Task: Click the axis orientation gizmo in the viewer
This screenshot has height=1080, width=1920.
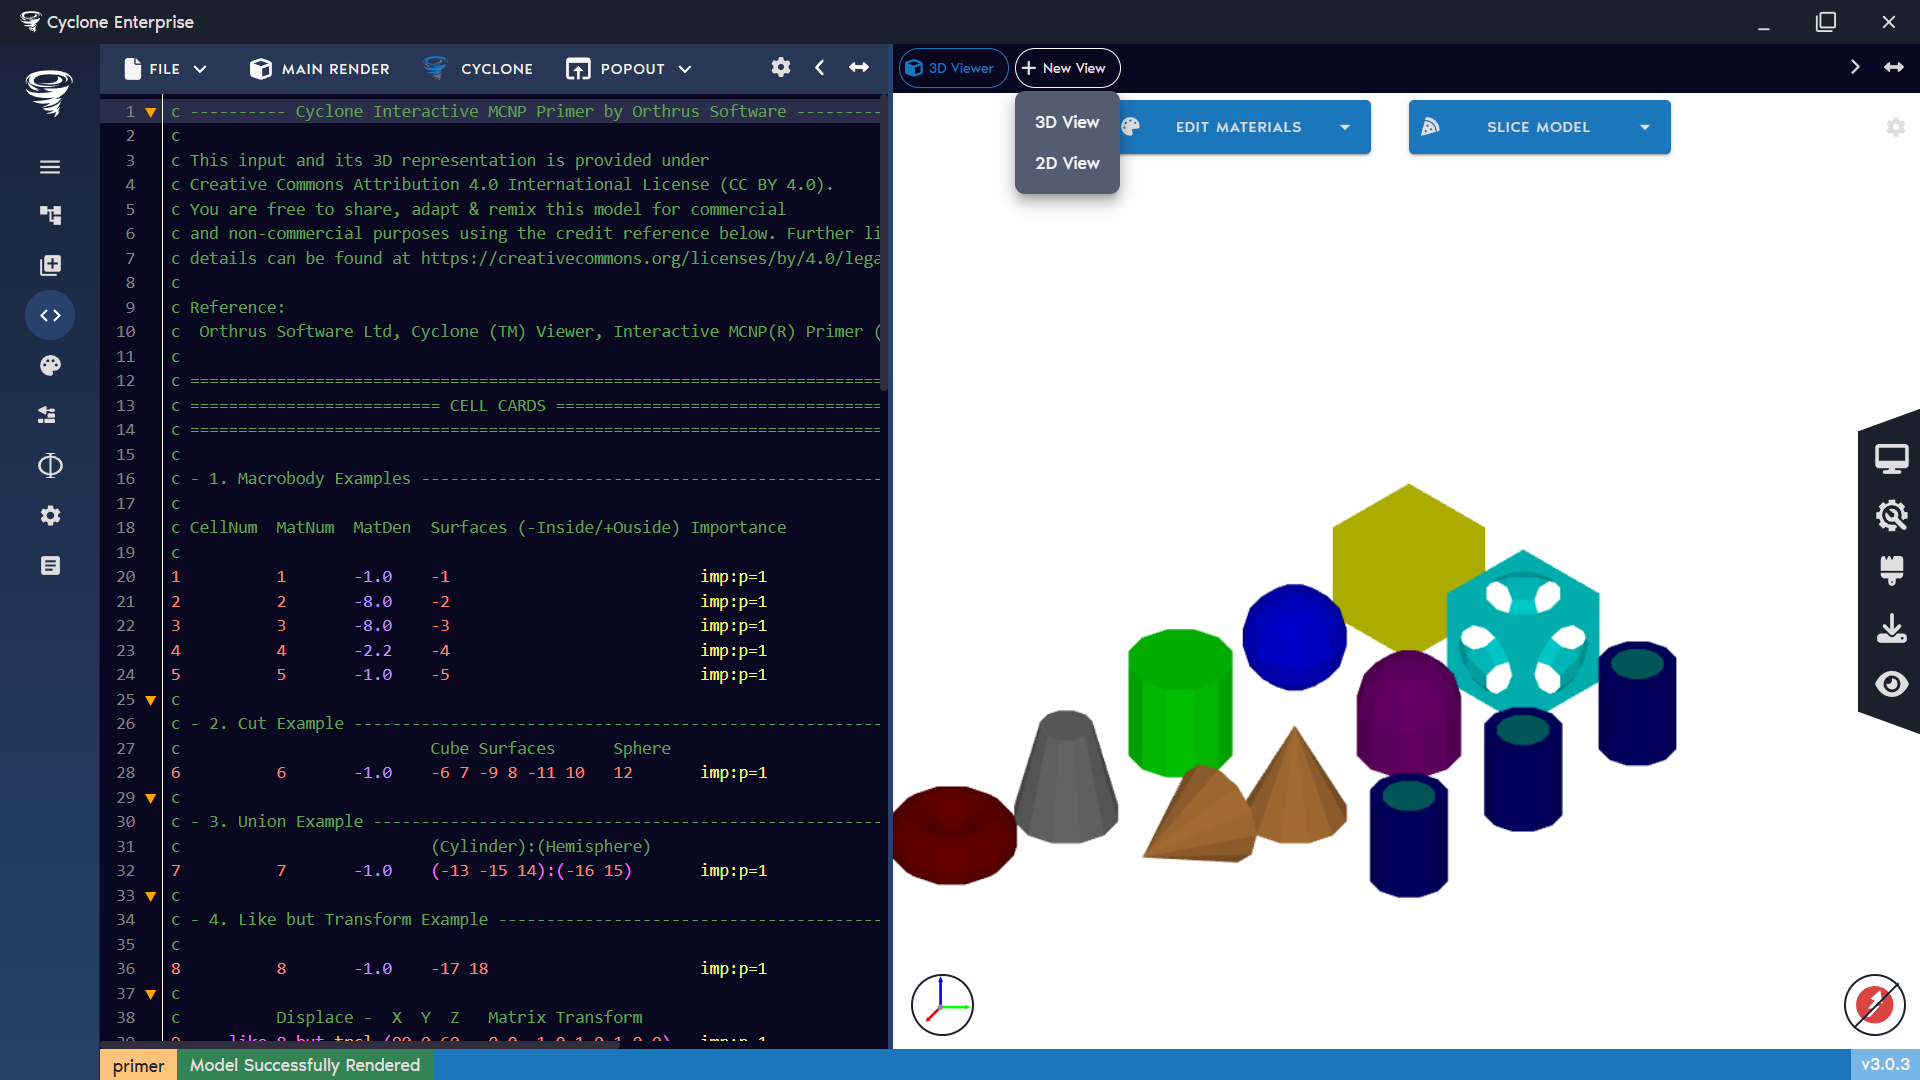Action: [941, 1004]
